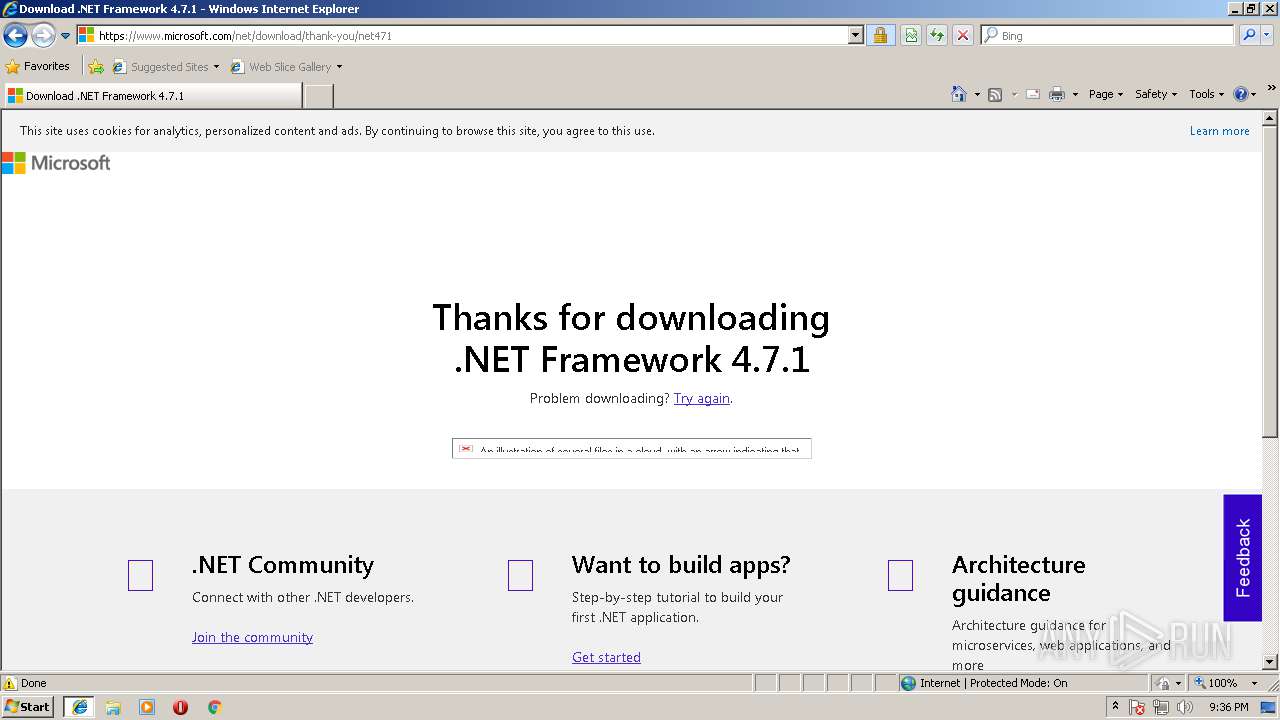Click the Refresh page icon
Screen dimensions: 1280x720
click(937, 35)
